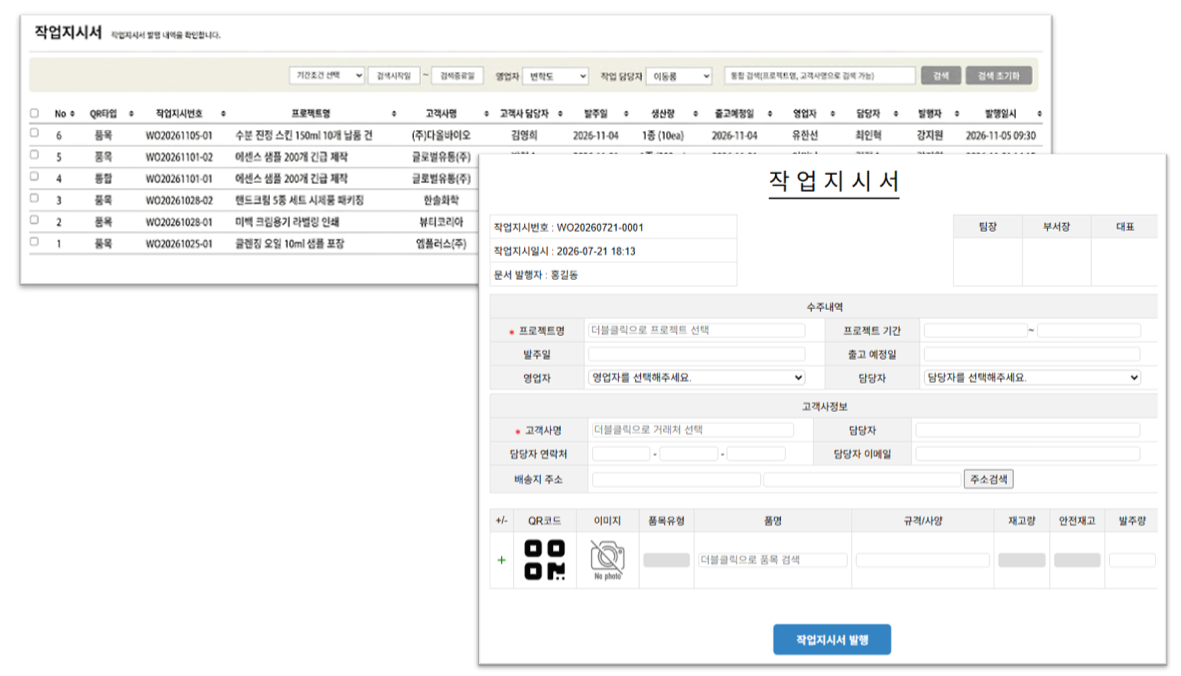The height and width of the screenshot is (676, 1181).
Task: Check the row 3 checkbox for WO20261028-02
Action: 34,198
